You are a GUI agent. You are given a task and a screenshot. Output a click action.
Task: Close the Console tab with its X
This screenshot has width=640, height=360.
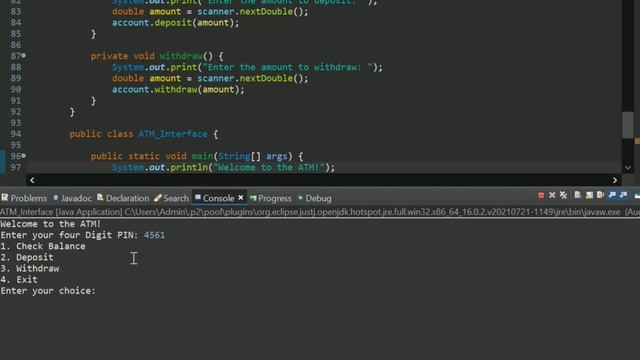tap(241, 198)
